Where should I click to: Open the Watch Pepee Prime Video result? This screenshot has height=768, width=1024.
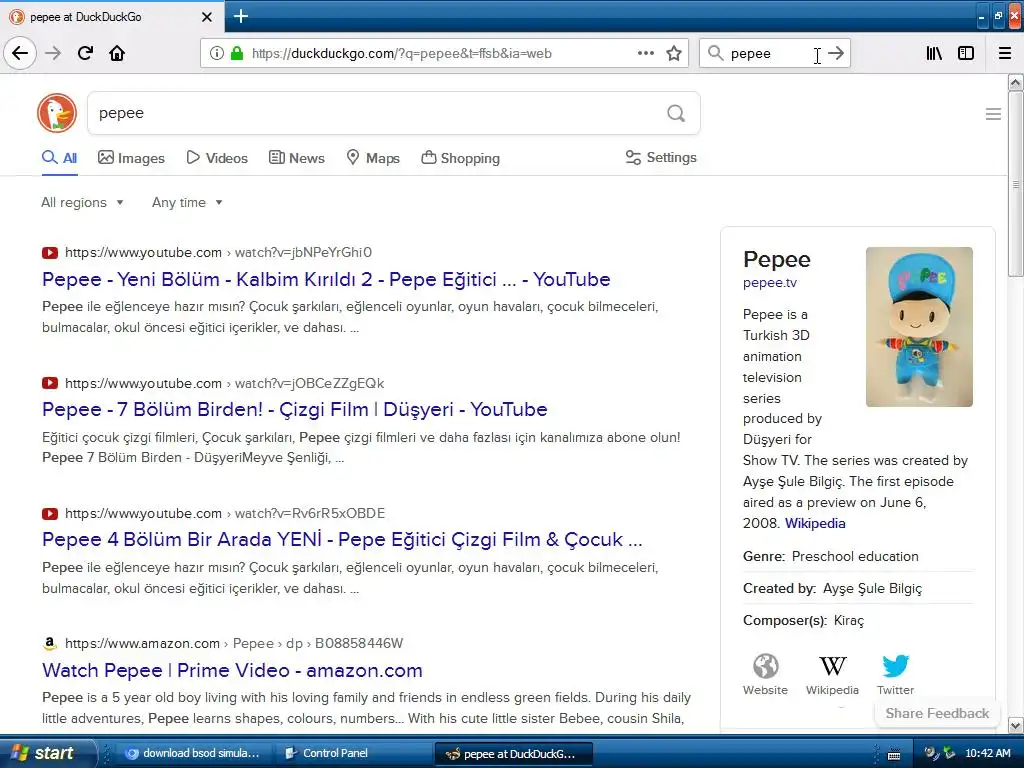pos(232,670)
